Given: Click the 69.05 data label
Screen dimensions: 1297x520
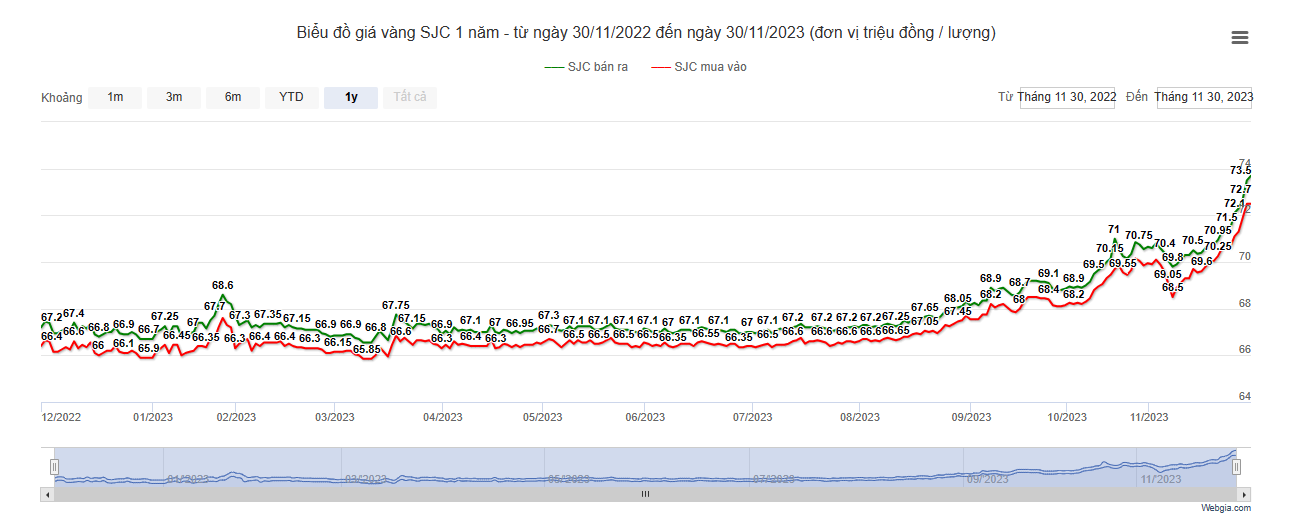Looking at the screenshot, I should coord(1167,274).
